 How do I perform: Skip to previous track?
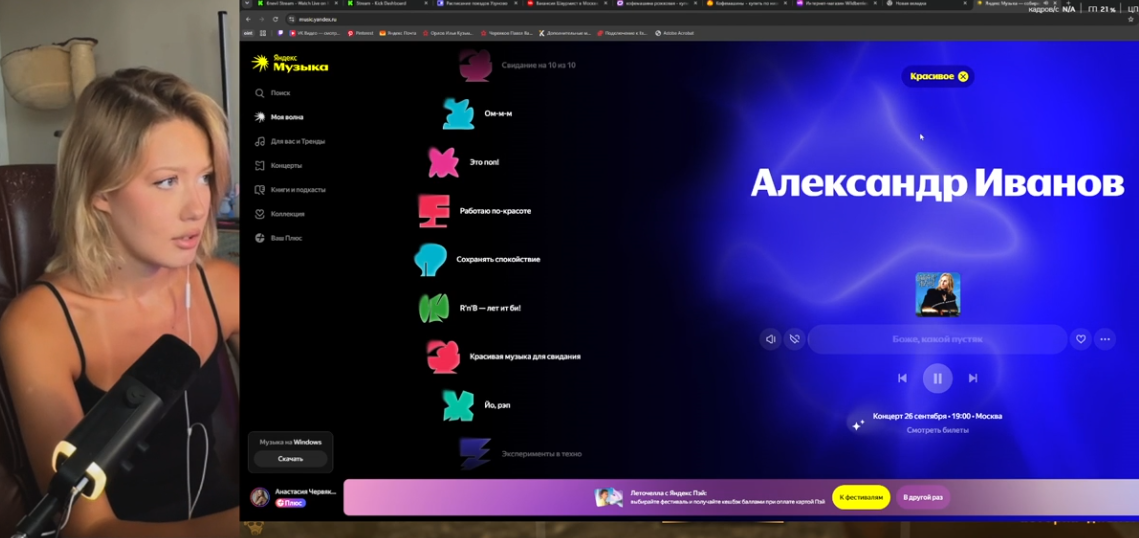click(x=902, y=378)
